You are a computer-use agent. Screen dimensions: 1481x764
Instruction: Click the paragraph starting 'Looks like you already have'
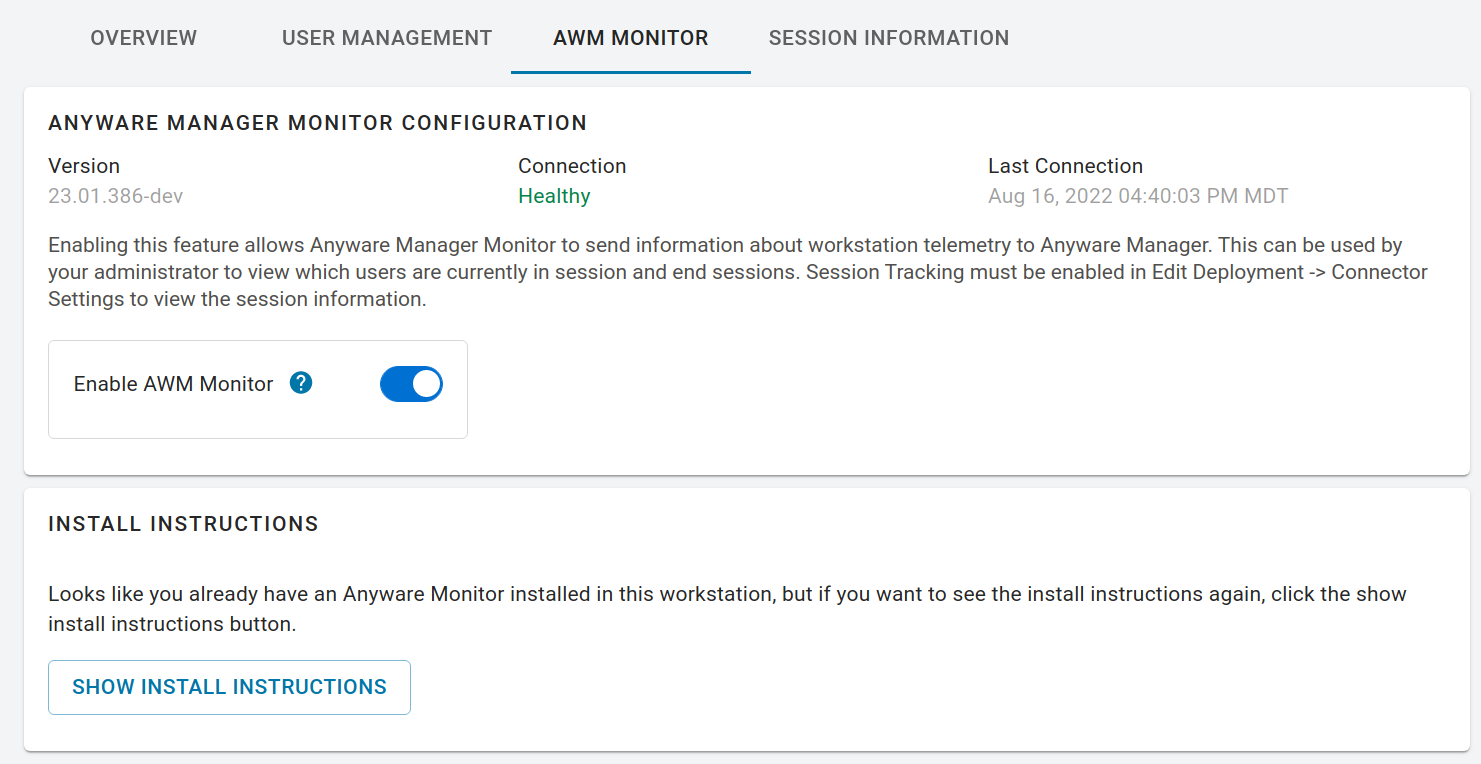point(728,609)
